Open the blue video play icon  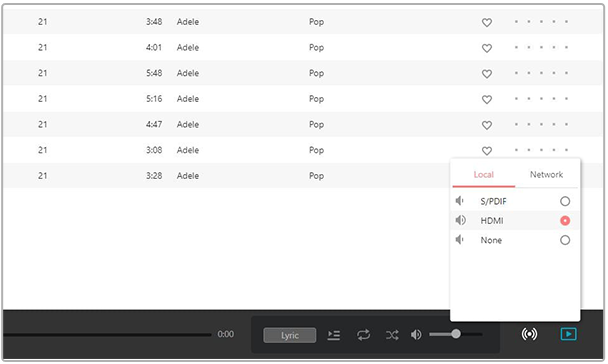tap(568, 334)
